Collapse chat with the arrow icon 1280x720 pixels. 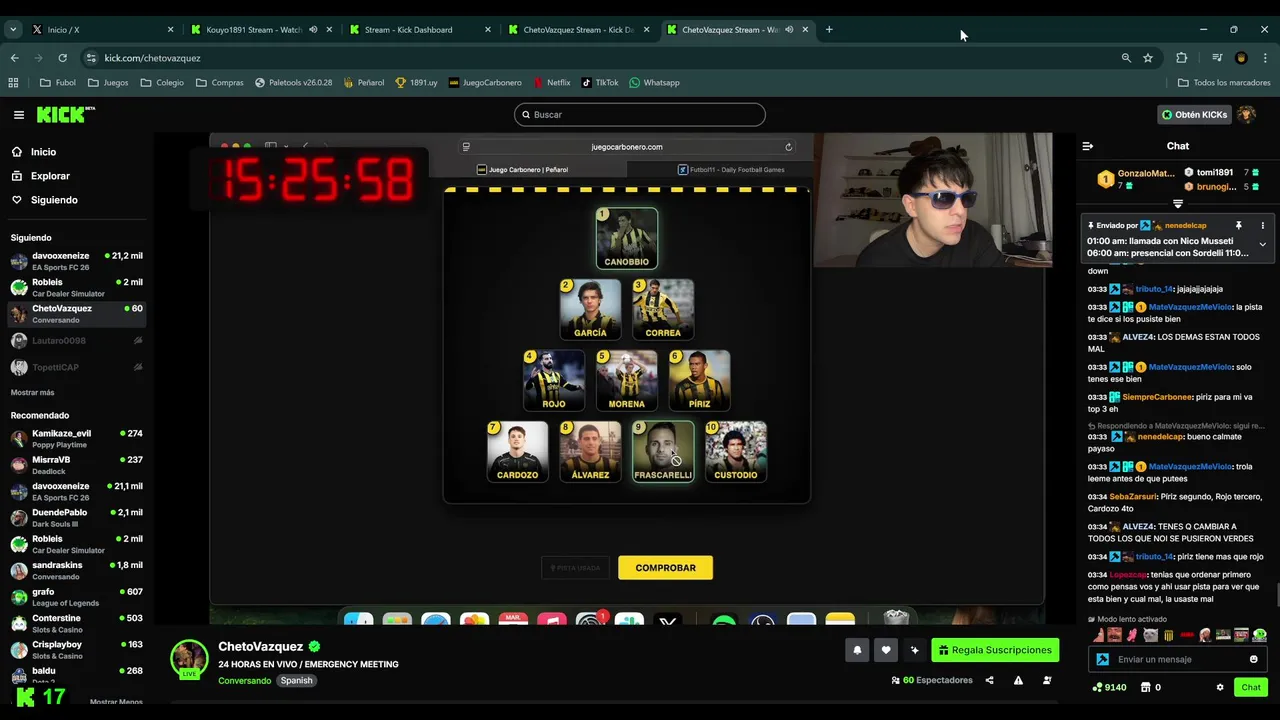pos(1088,146)
